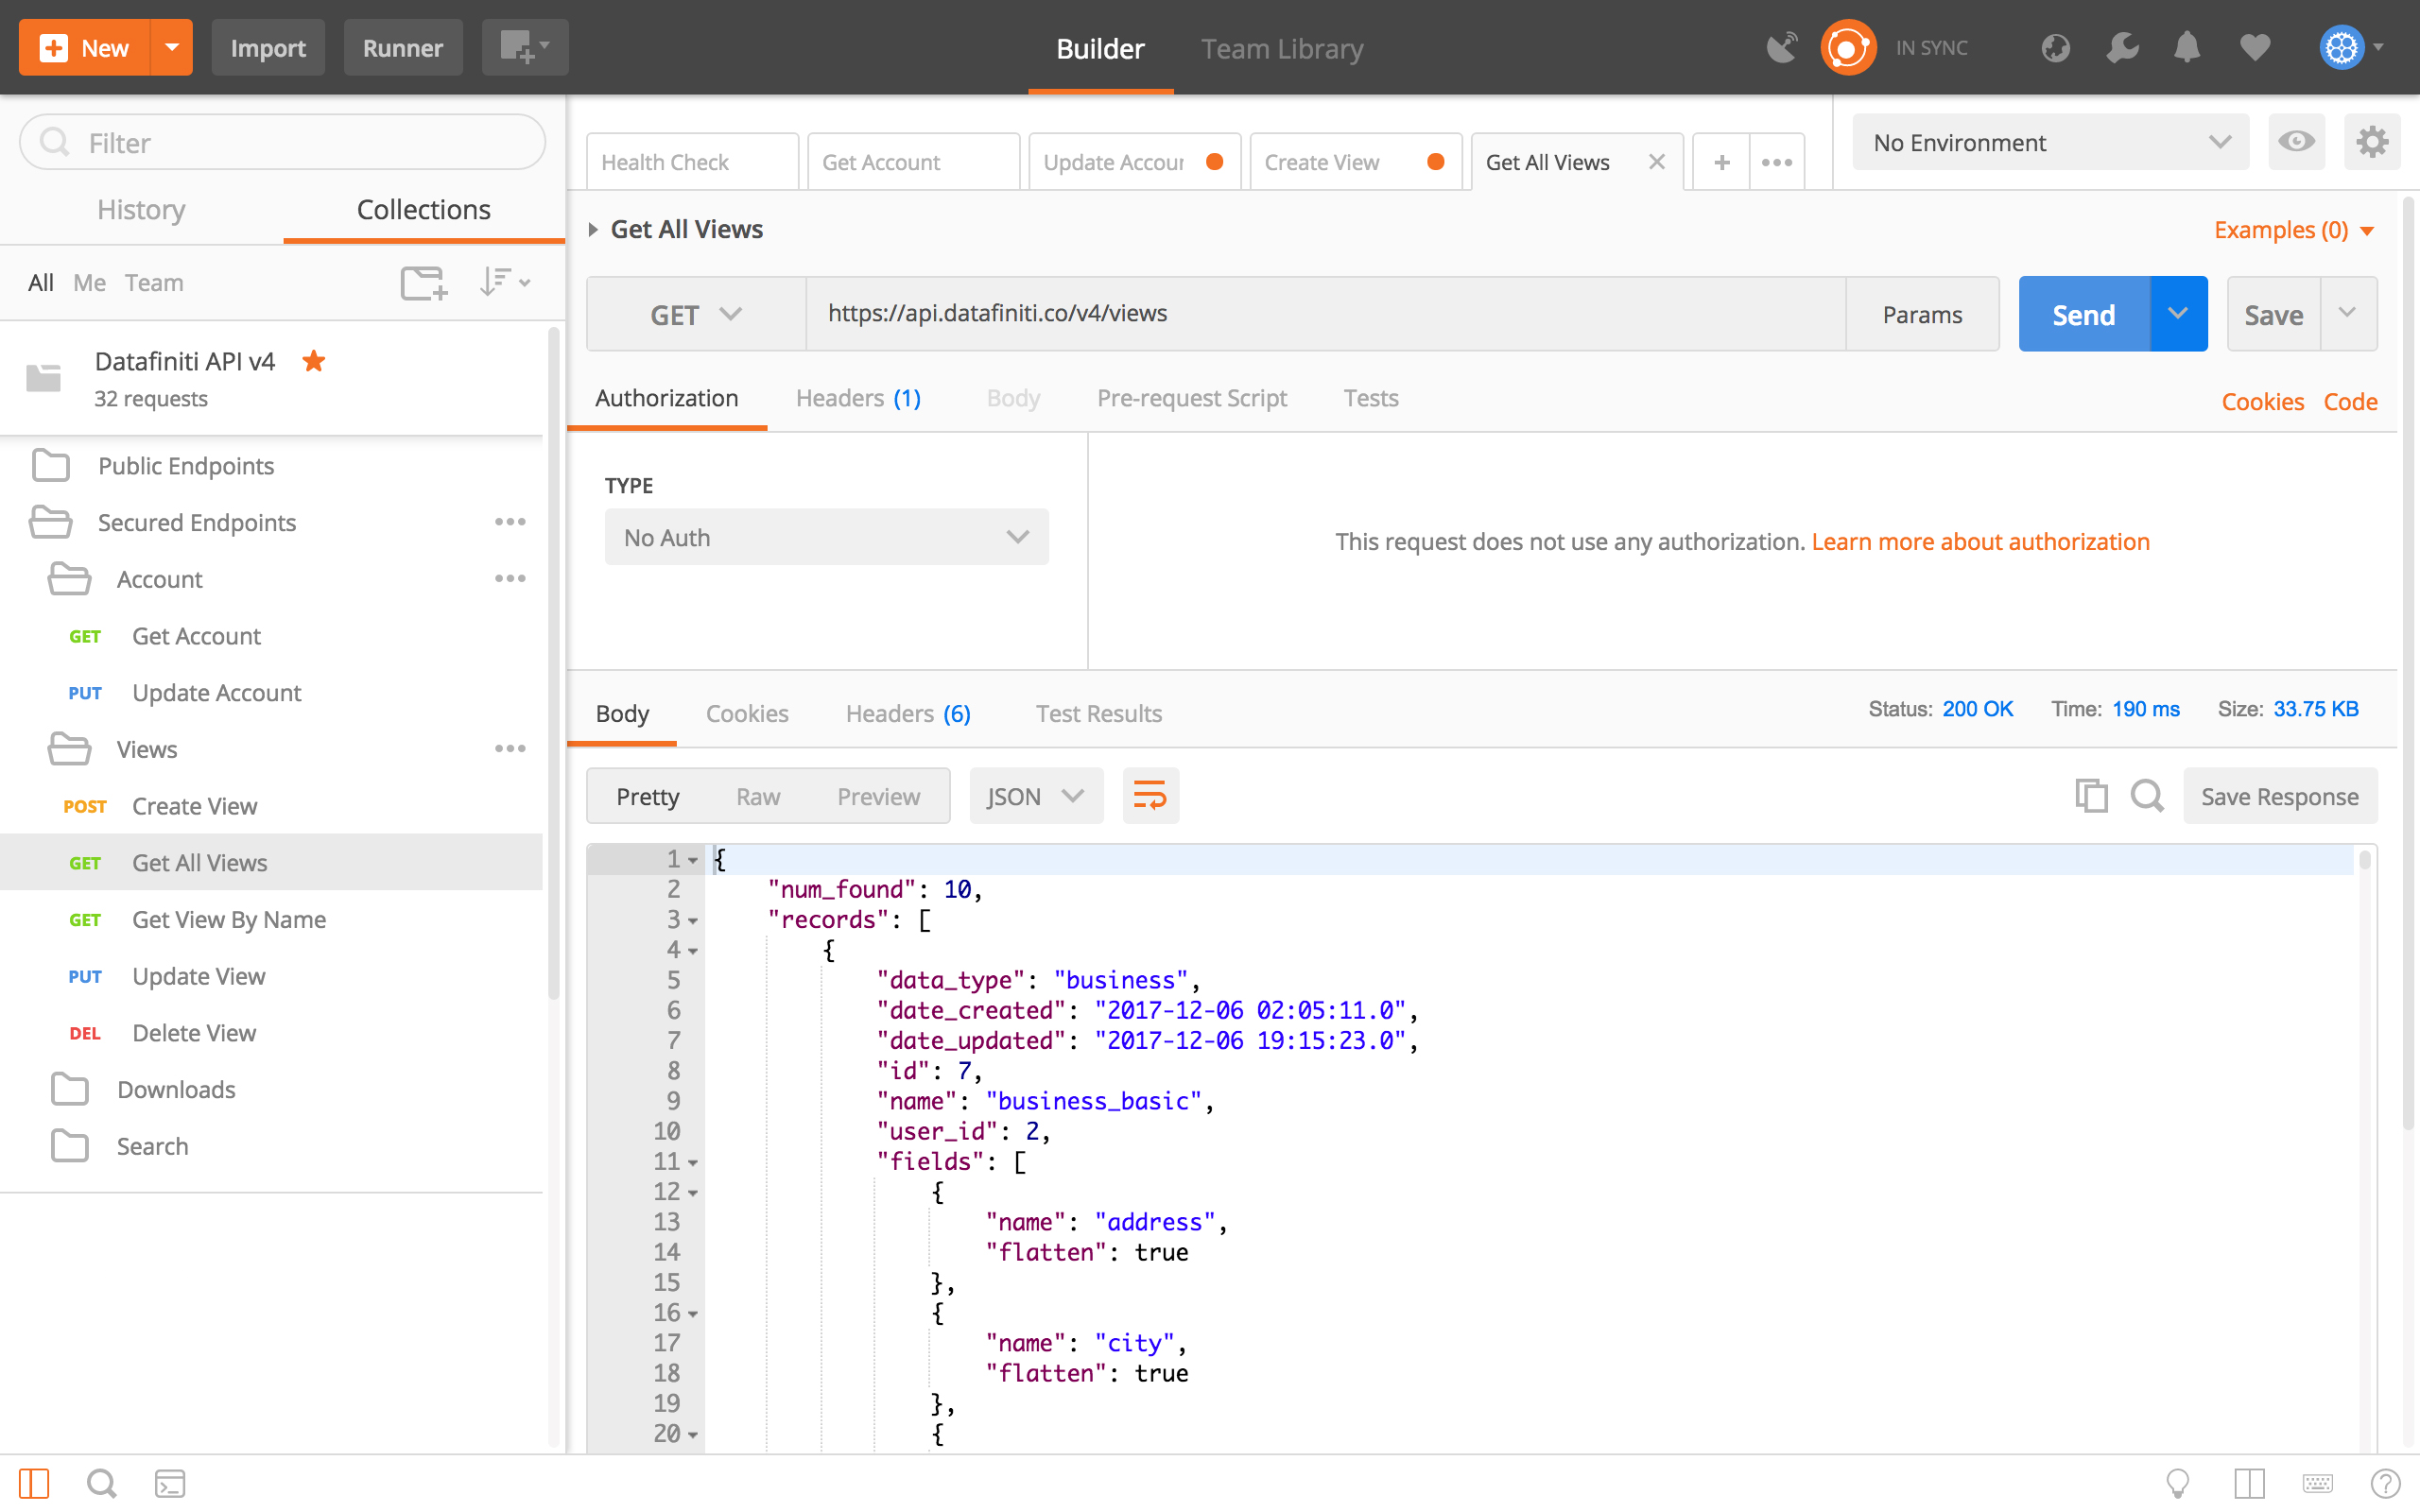The width and height of the screenshot is (2420, 1512).
Task: Open the environment quick look eye
Action: click(x=2296, y=142)
